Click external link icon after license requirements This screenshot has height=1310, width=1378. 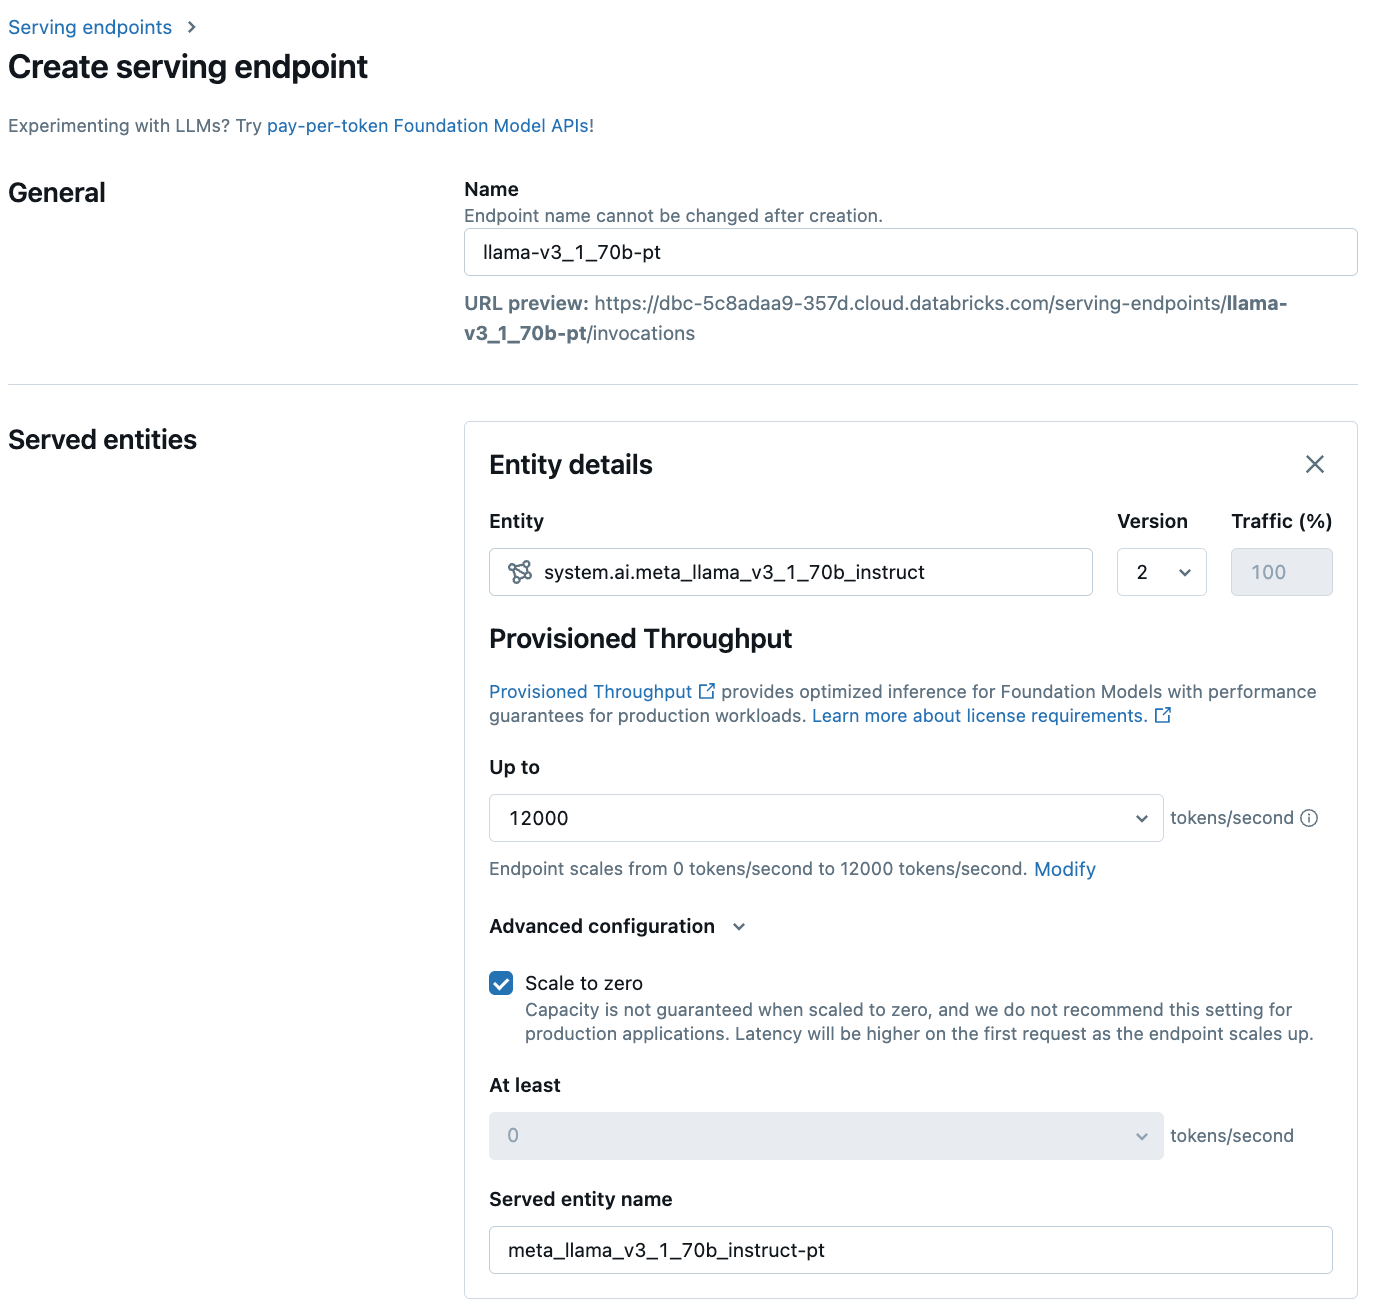[1163, 716]
